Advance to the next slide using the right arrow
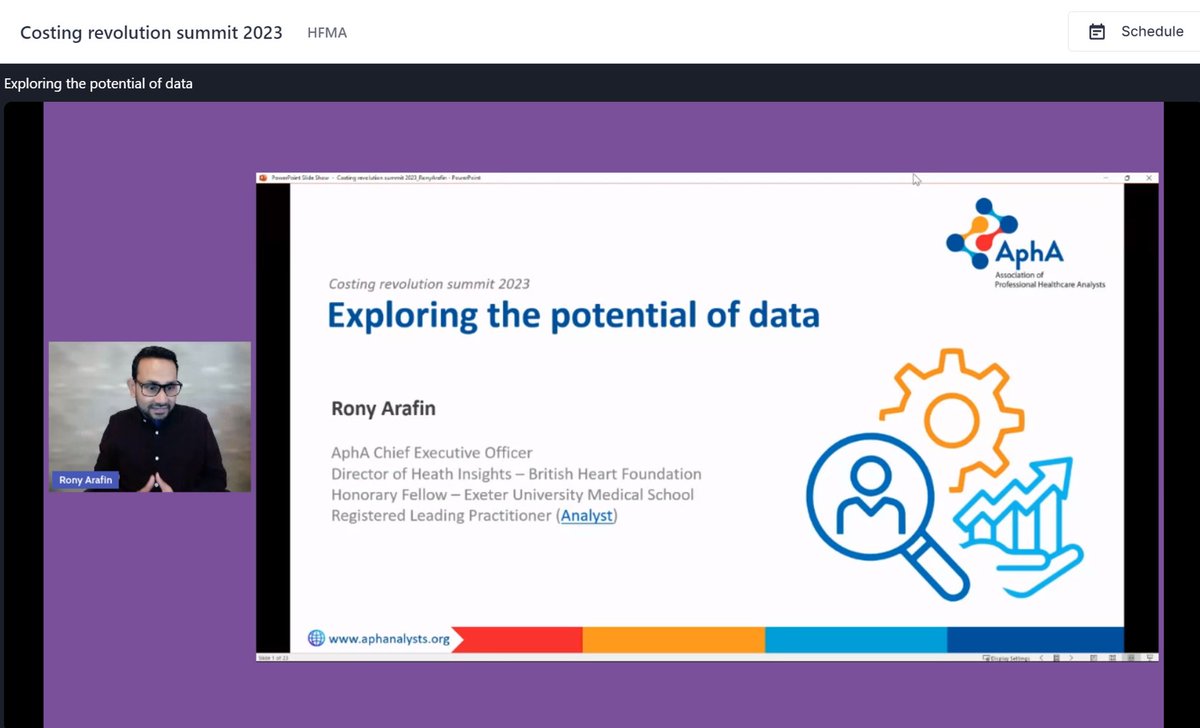This screenshot has width=1200, height=728. coord(1071,658)
